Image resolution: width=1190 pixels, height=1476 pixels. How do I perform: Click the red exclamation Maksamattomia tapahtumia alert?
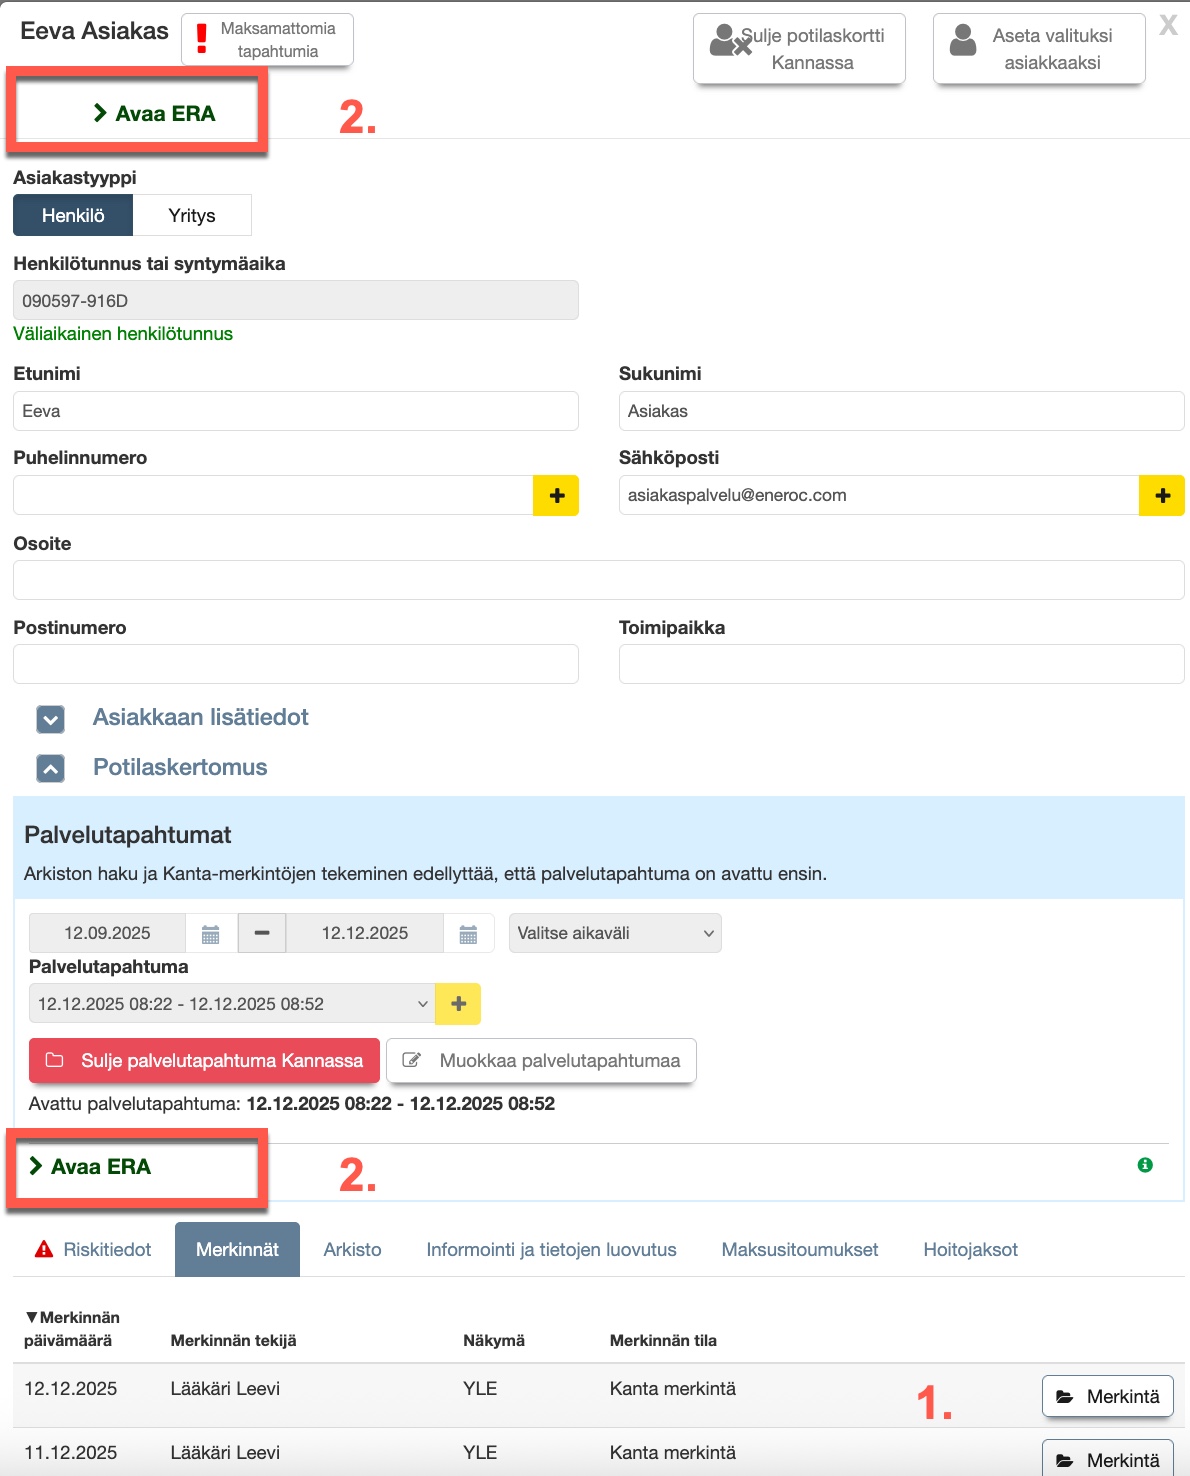[267, 40]
